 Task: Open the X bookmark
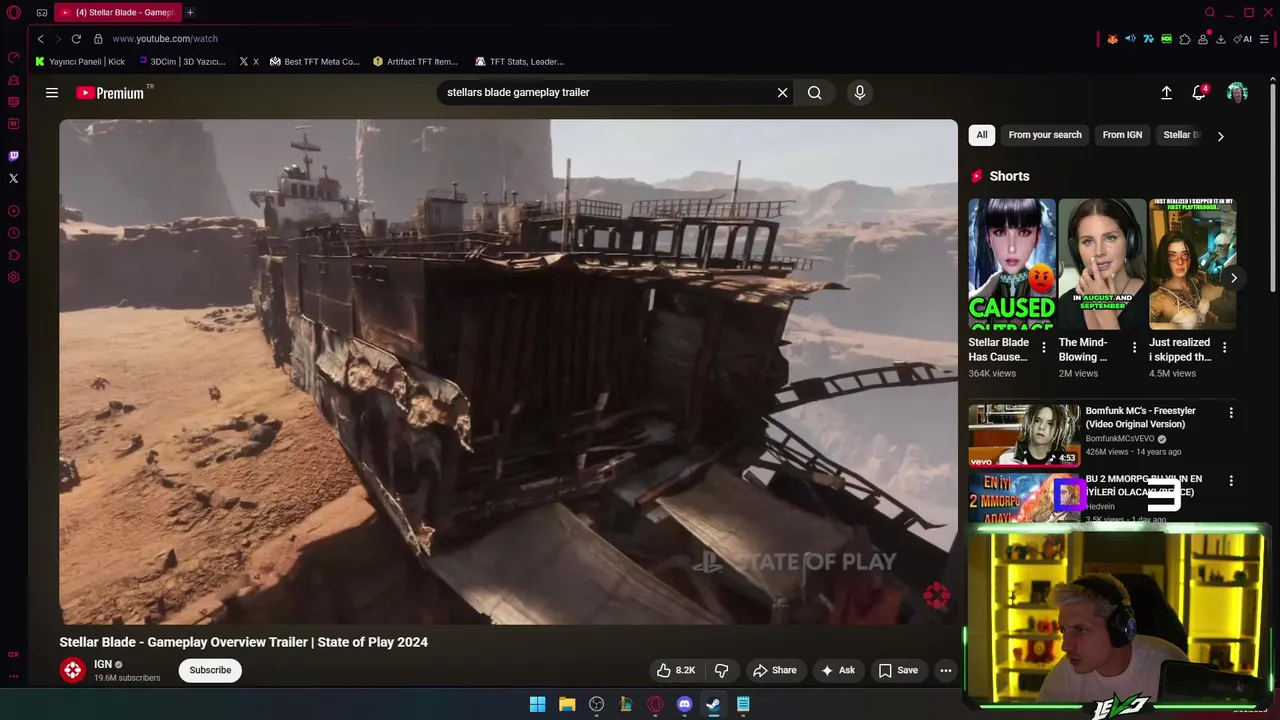249,62
